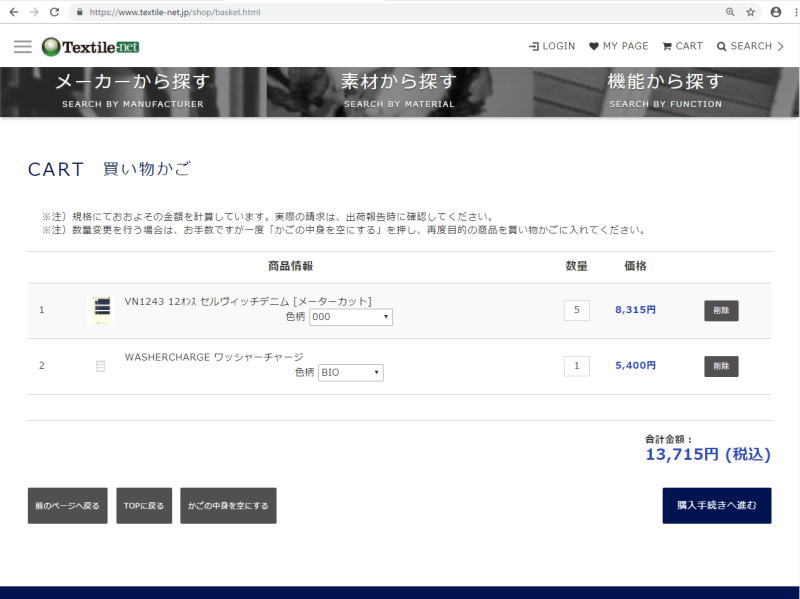Image resolution: width=800 pixels, height=599 pixels.
Task: Click the WASHERCHARGE placeholder image icon
Action: [101, 366]
